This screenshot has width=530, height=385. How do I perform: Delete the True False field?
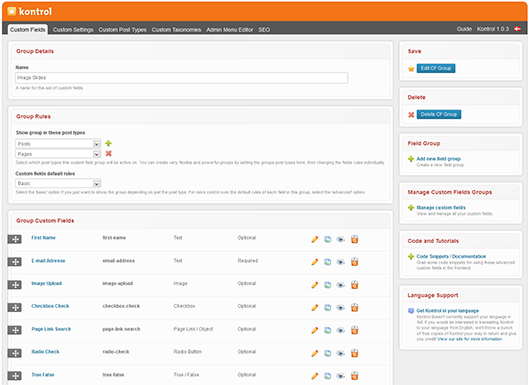click(x=354, y=376)
